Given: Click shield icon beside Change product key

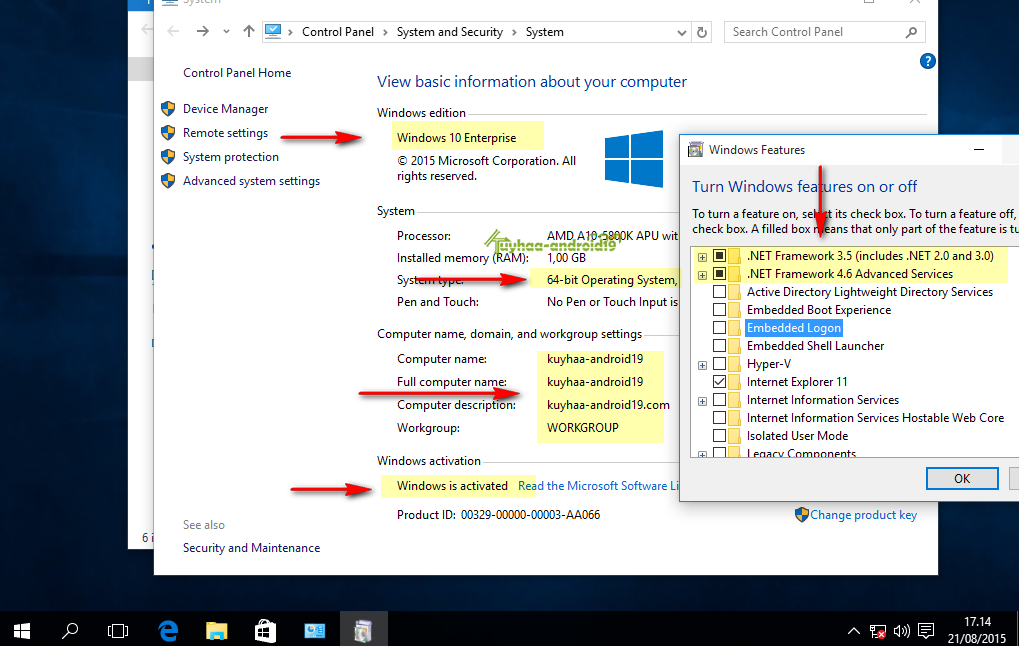Looking at the screenshot, I should [x=801, y=515].
